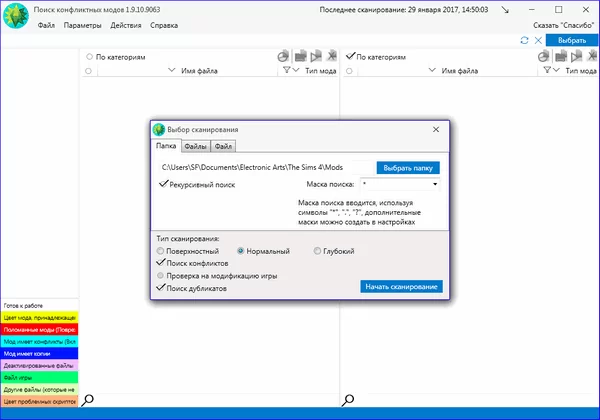This screenshot has width=600, height=420.
Task: Click the refresh icon beside the Выбрать button
Action: click(x=525, y=40)
